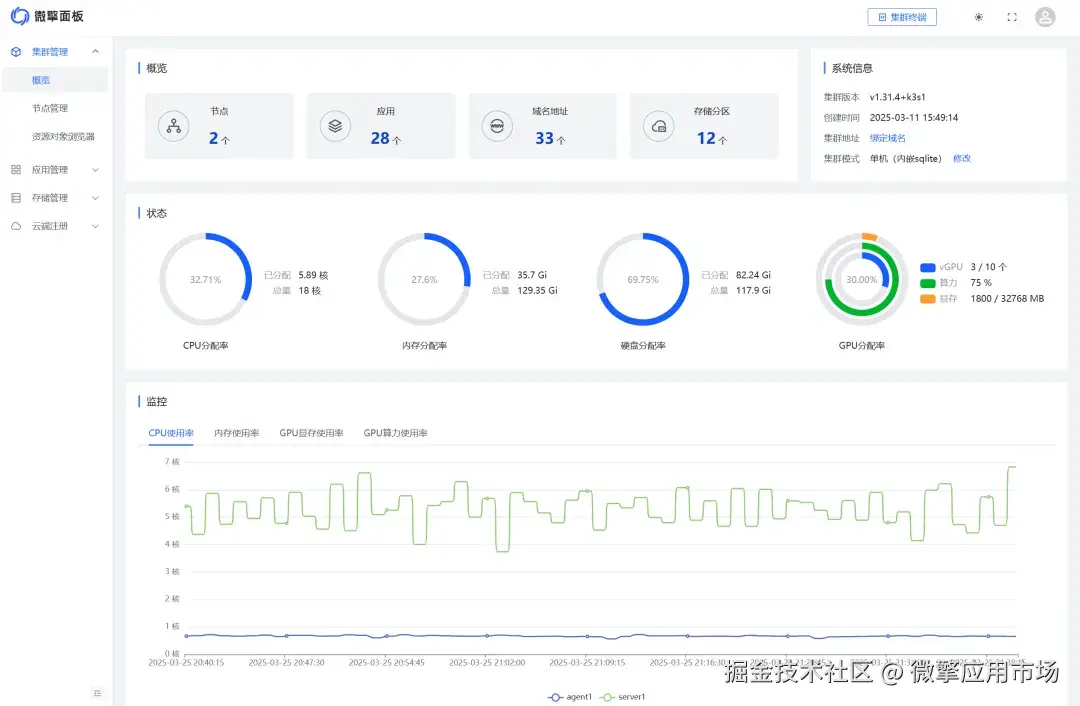Click the blue vGPU legend swatch
Viewport: 1080px width, 706px height.
click(928, 267)
